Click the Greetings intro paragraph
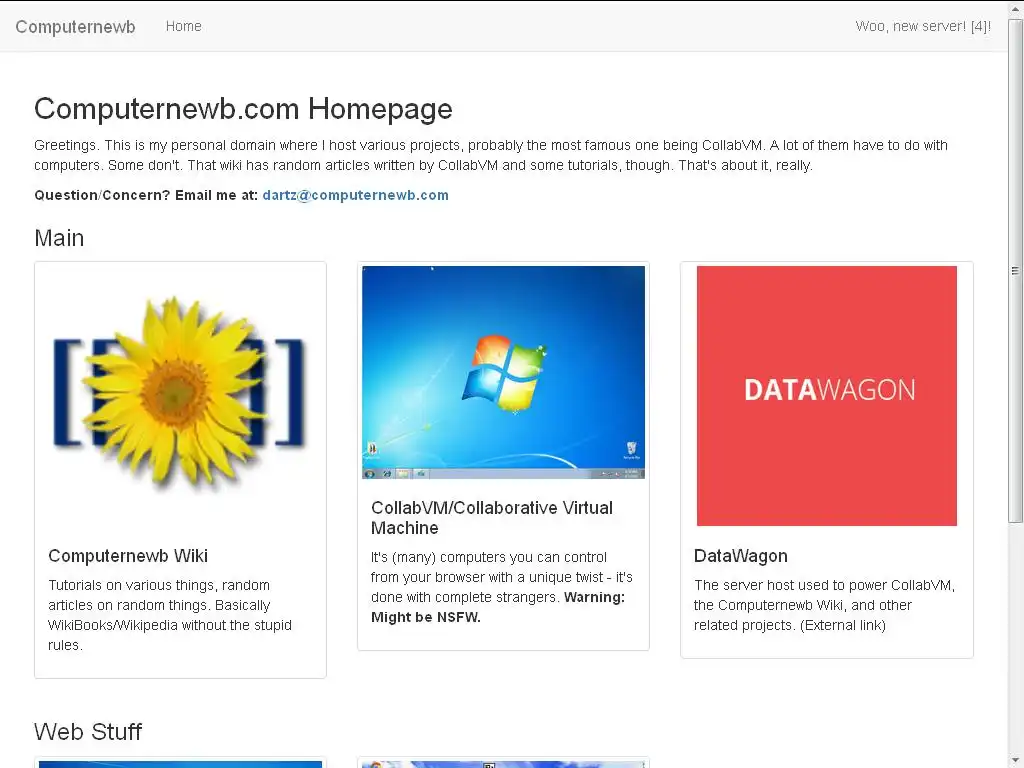The image size is (1024, 768). pos(491,155)
